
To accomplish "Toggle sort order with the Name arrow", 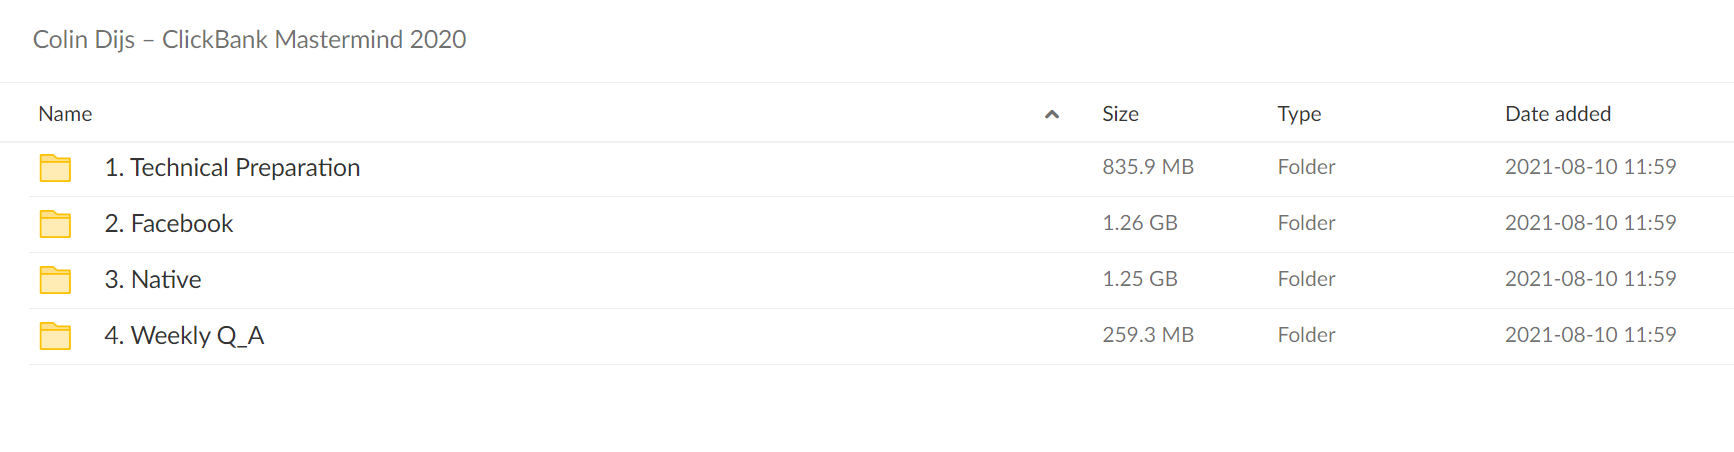I will pos(1051,114).
